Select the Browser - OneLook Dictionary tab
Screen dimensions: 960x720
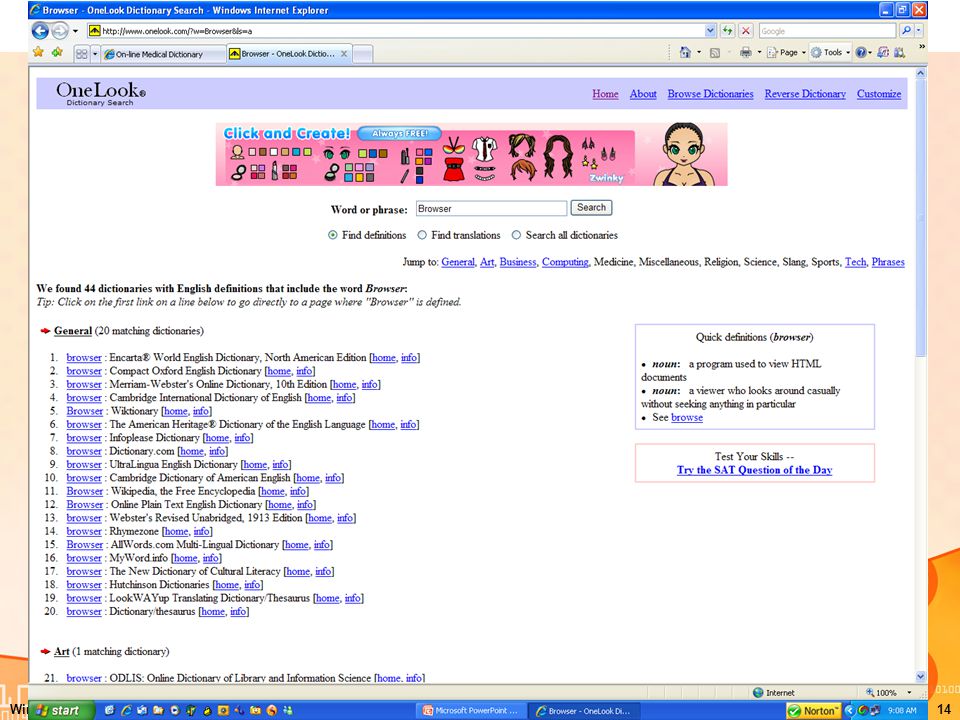coord(288,54)
